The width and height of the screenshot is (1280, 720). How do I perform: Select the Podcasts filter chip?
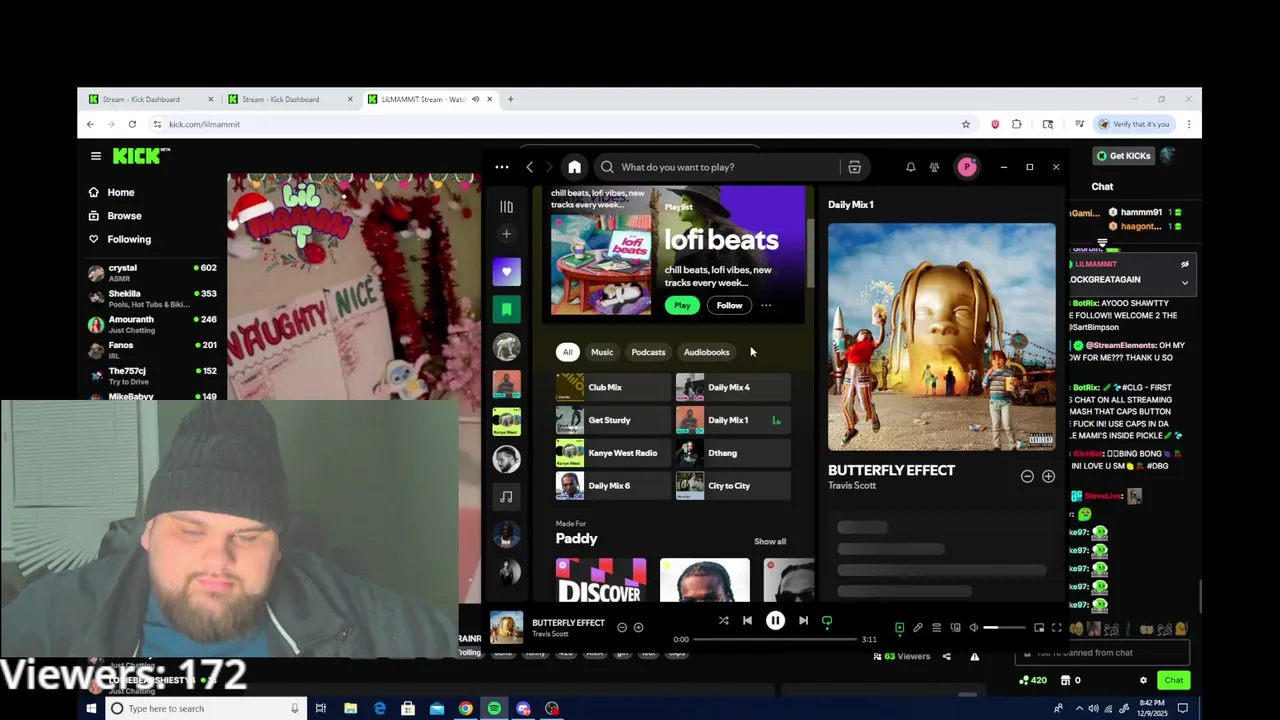click(x=648, y=352)
